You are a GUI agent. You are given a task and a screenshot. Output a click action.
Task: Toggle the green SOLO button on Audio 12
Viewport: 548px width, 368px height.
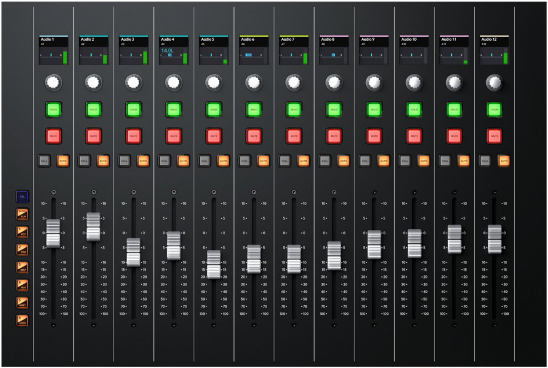[494, 110]
